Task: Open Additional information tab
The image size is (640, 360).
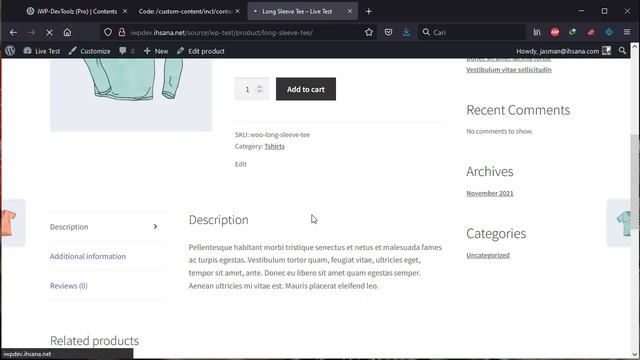Action: pos(88,256)
